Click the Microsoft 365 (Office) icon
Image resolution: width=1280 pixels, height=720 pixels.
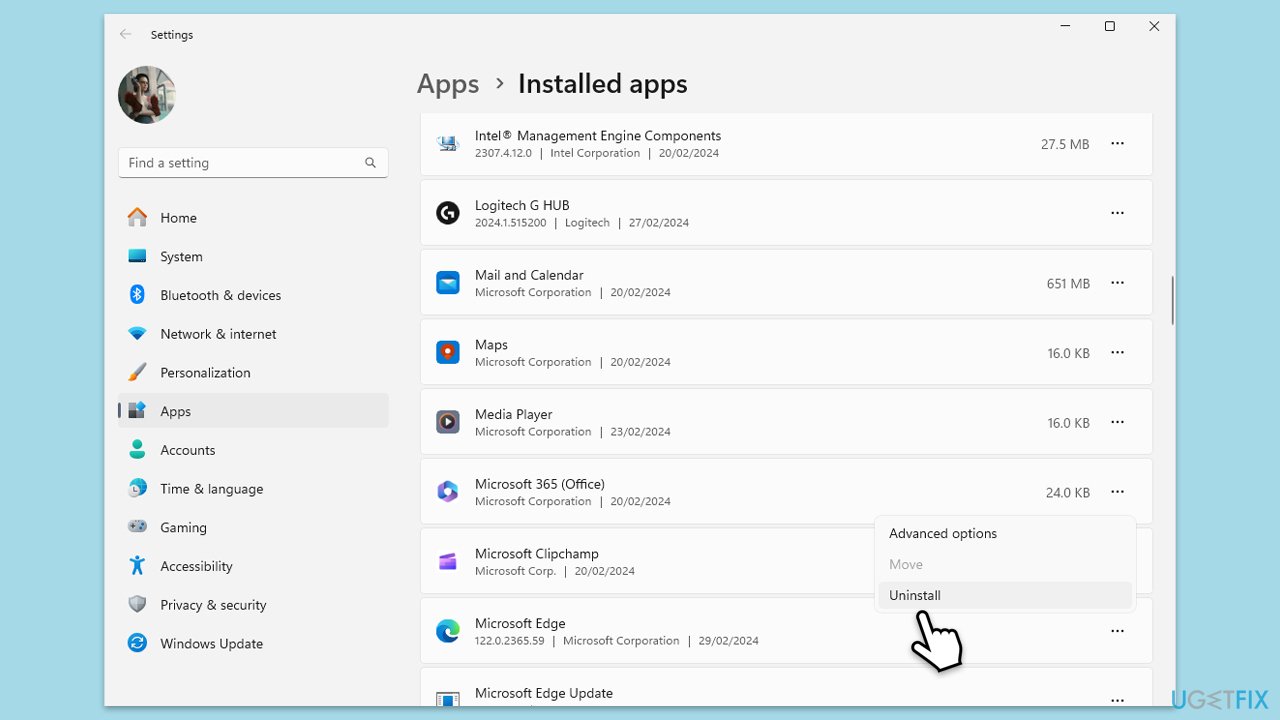447,492
